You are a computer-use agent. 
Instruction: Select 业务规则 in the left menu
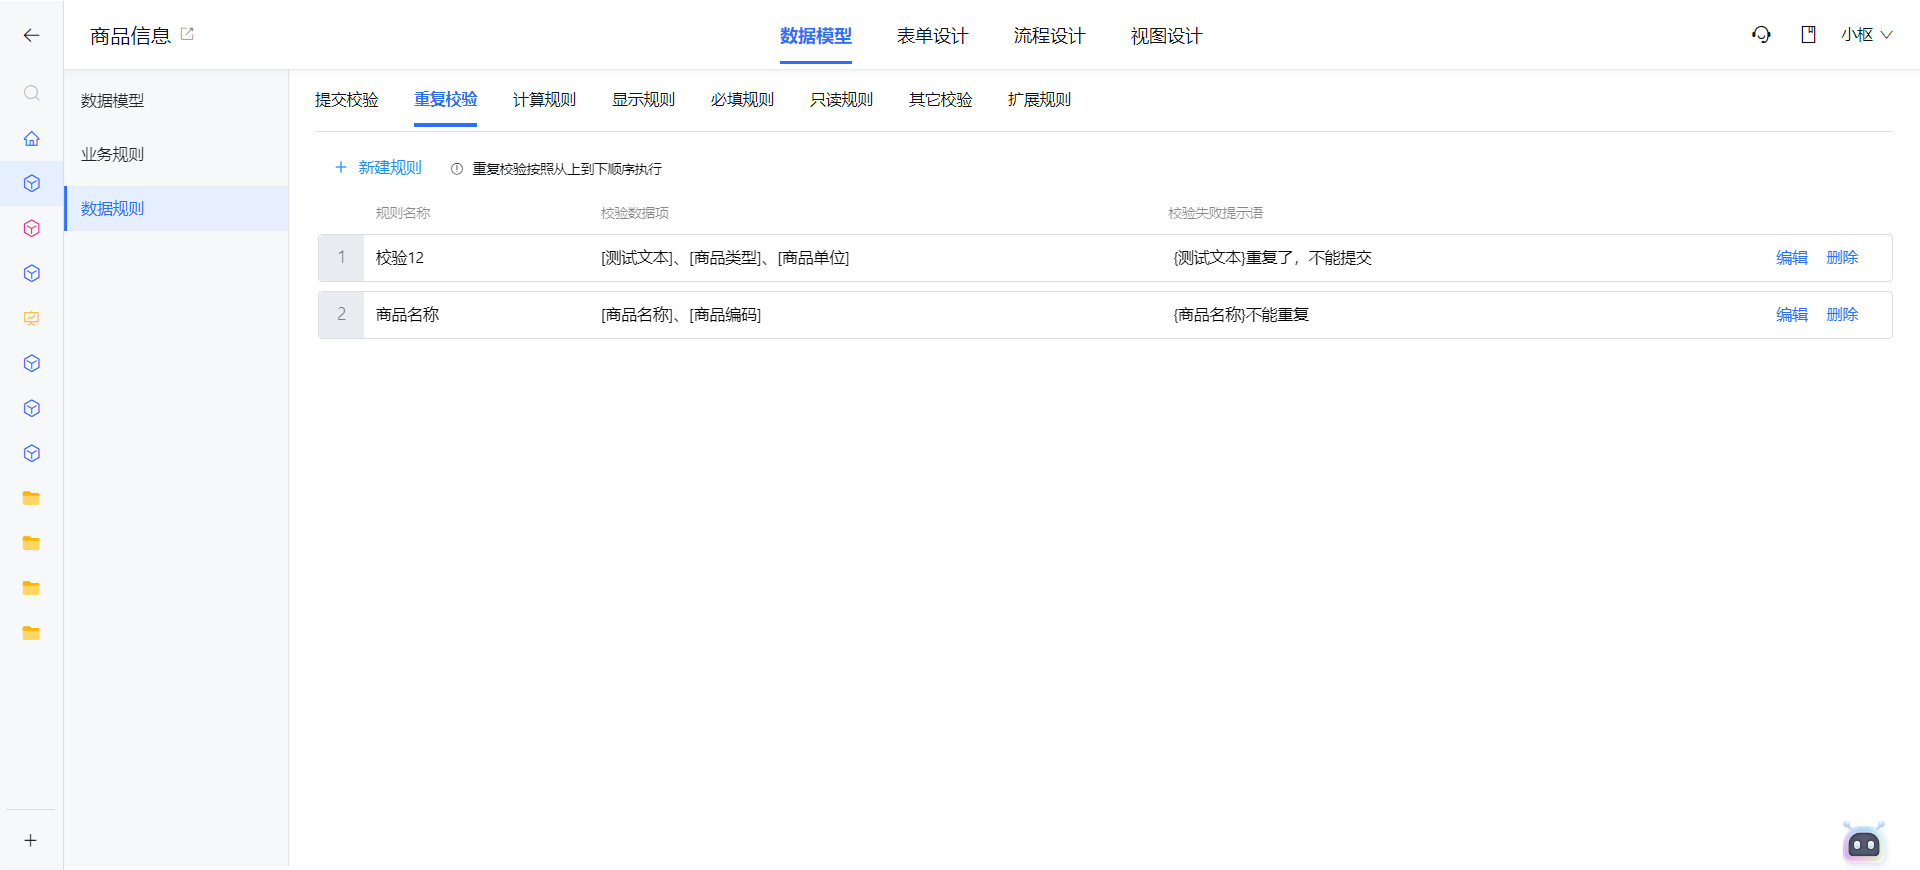coord(176,155)
